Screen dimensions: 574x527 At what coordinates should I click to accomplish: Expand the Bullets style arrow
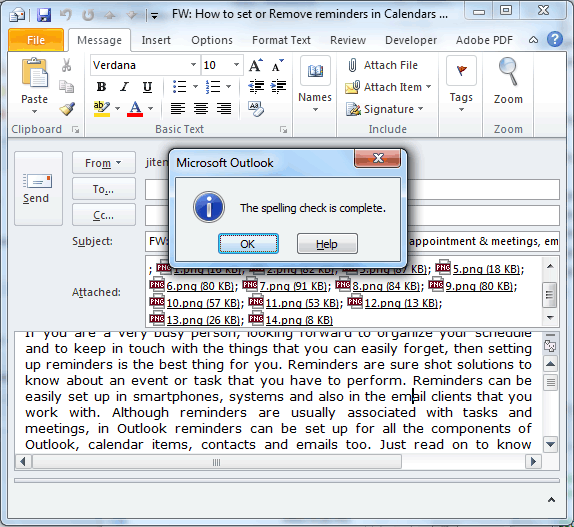pyautogui.click(x=195, y=87)
